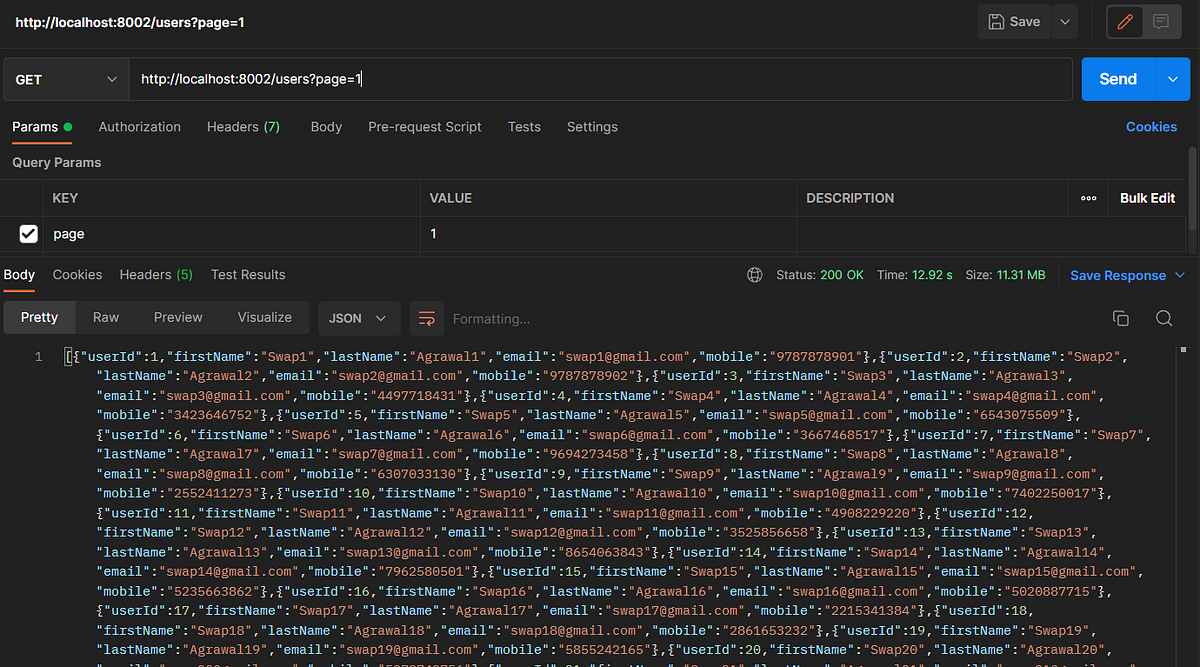Uncheck the page query parameter
The image size is (1200, 667).
[28, 233]
